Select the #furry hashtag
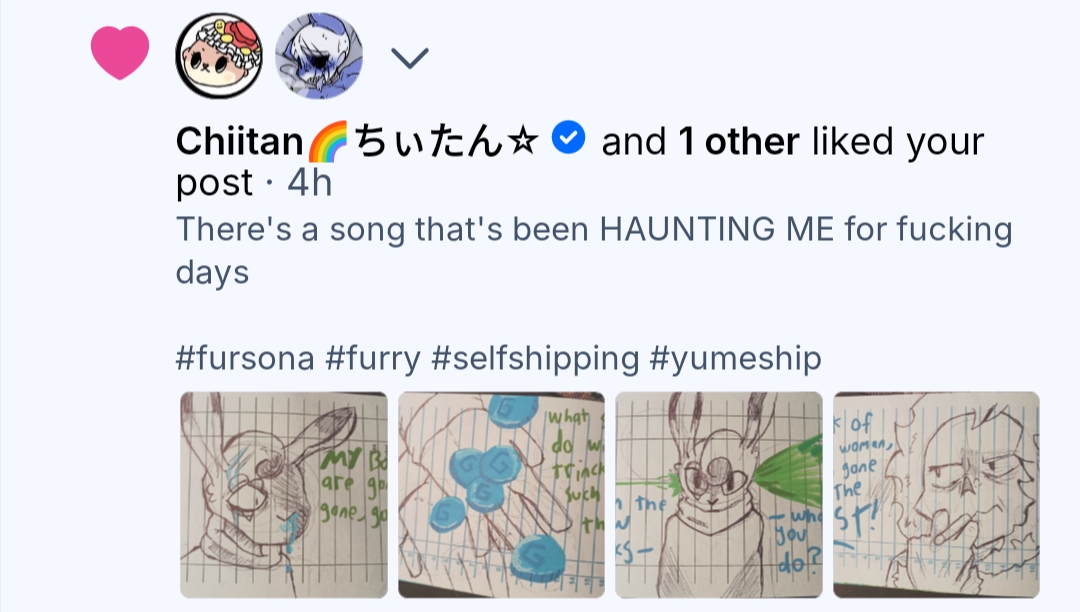 373,357
